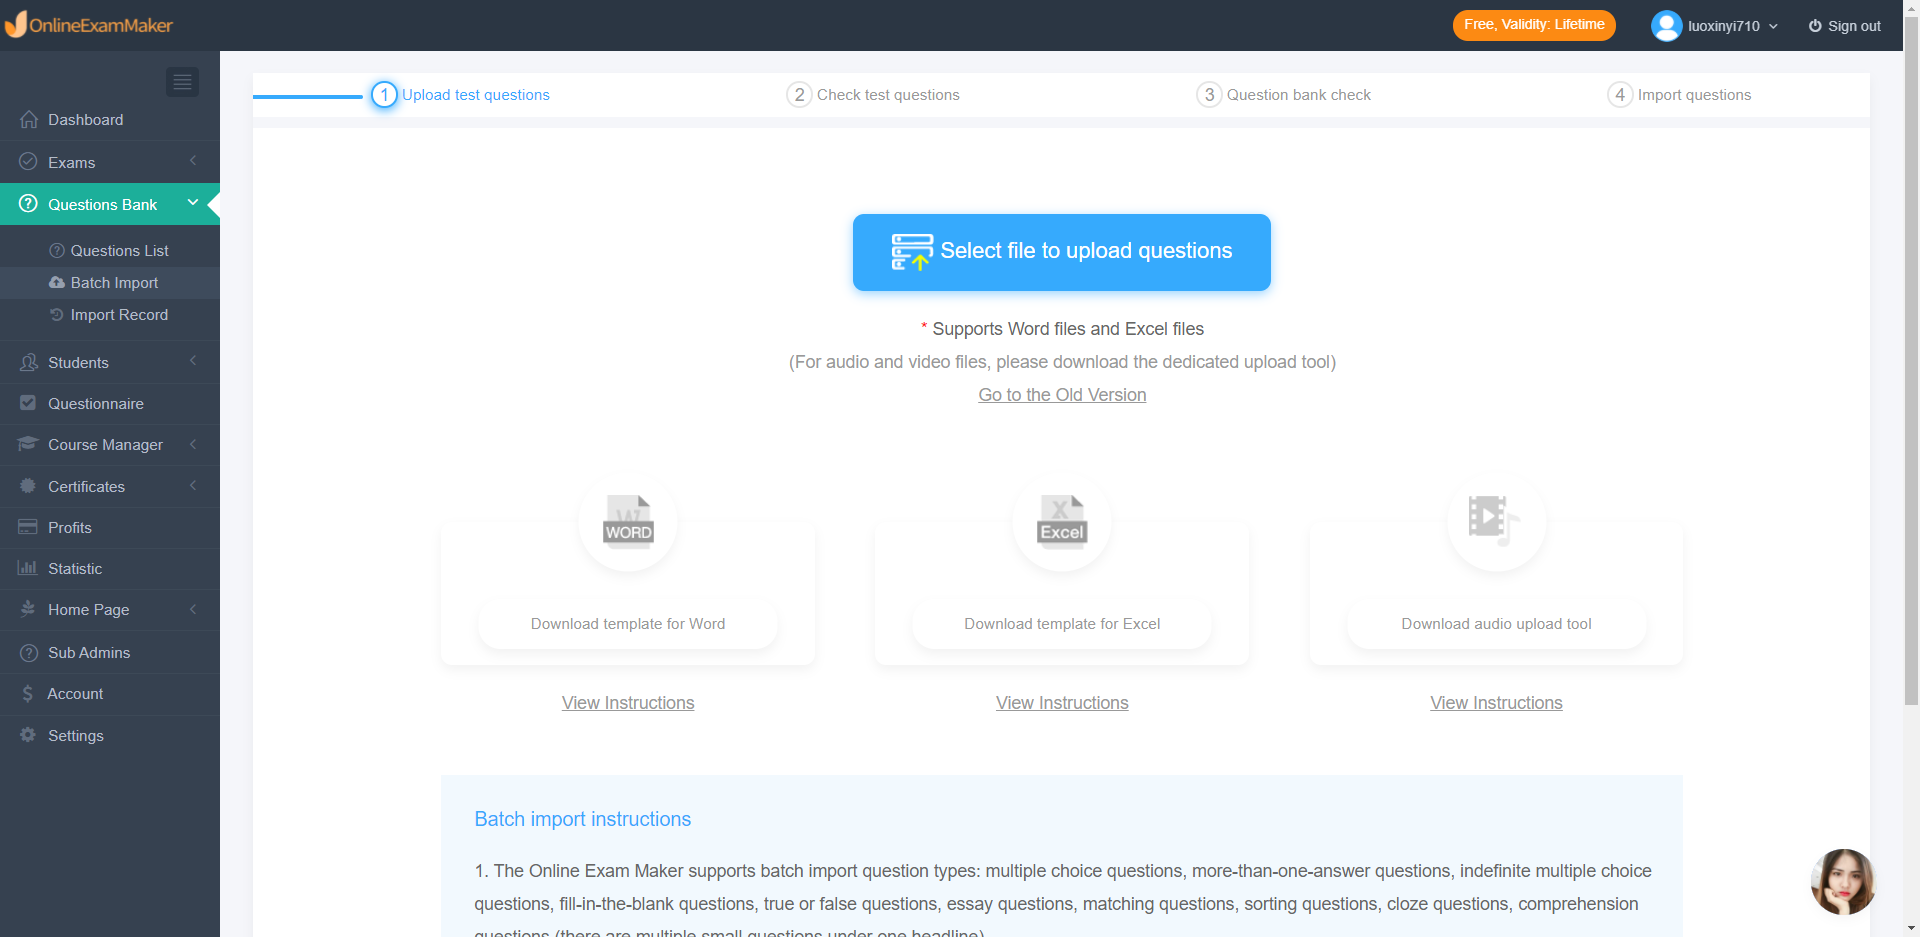
Task: Click the audio video upload tool icon
Action: (1496, 521)
